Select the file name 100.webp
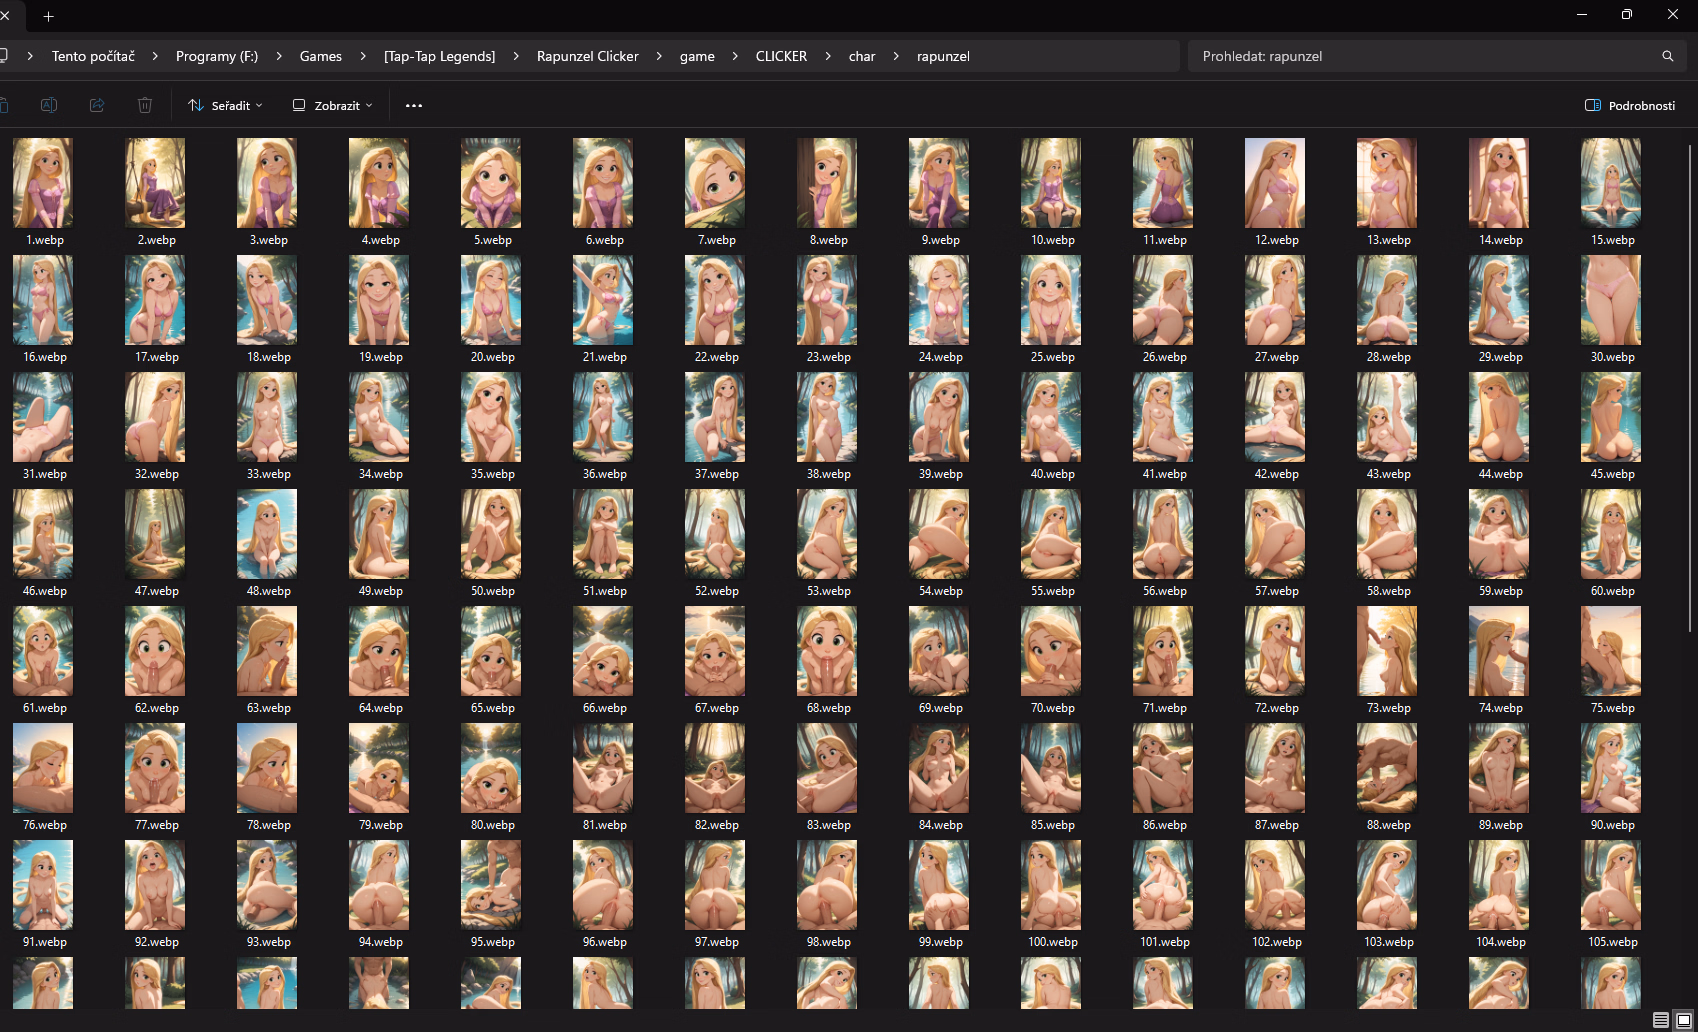Image resolution: width=1698 pixels, height=1032 pixels. click(1053, 942)
